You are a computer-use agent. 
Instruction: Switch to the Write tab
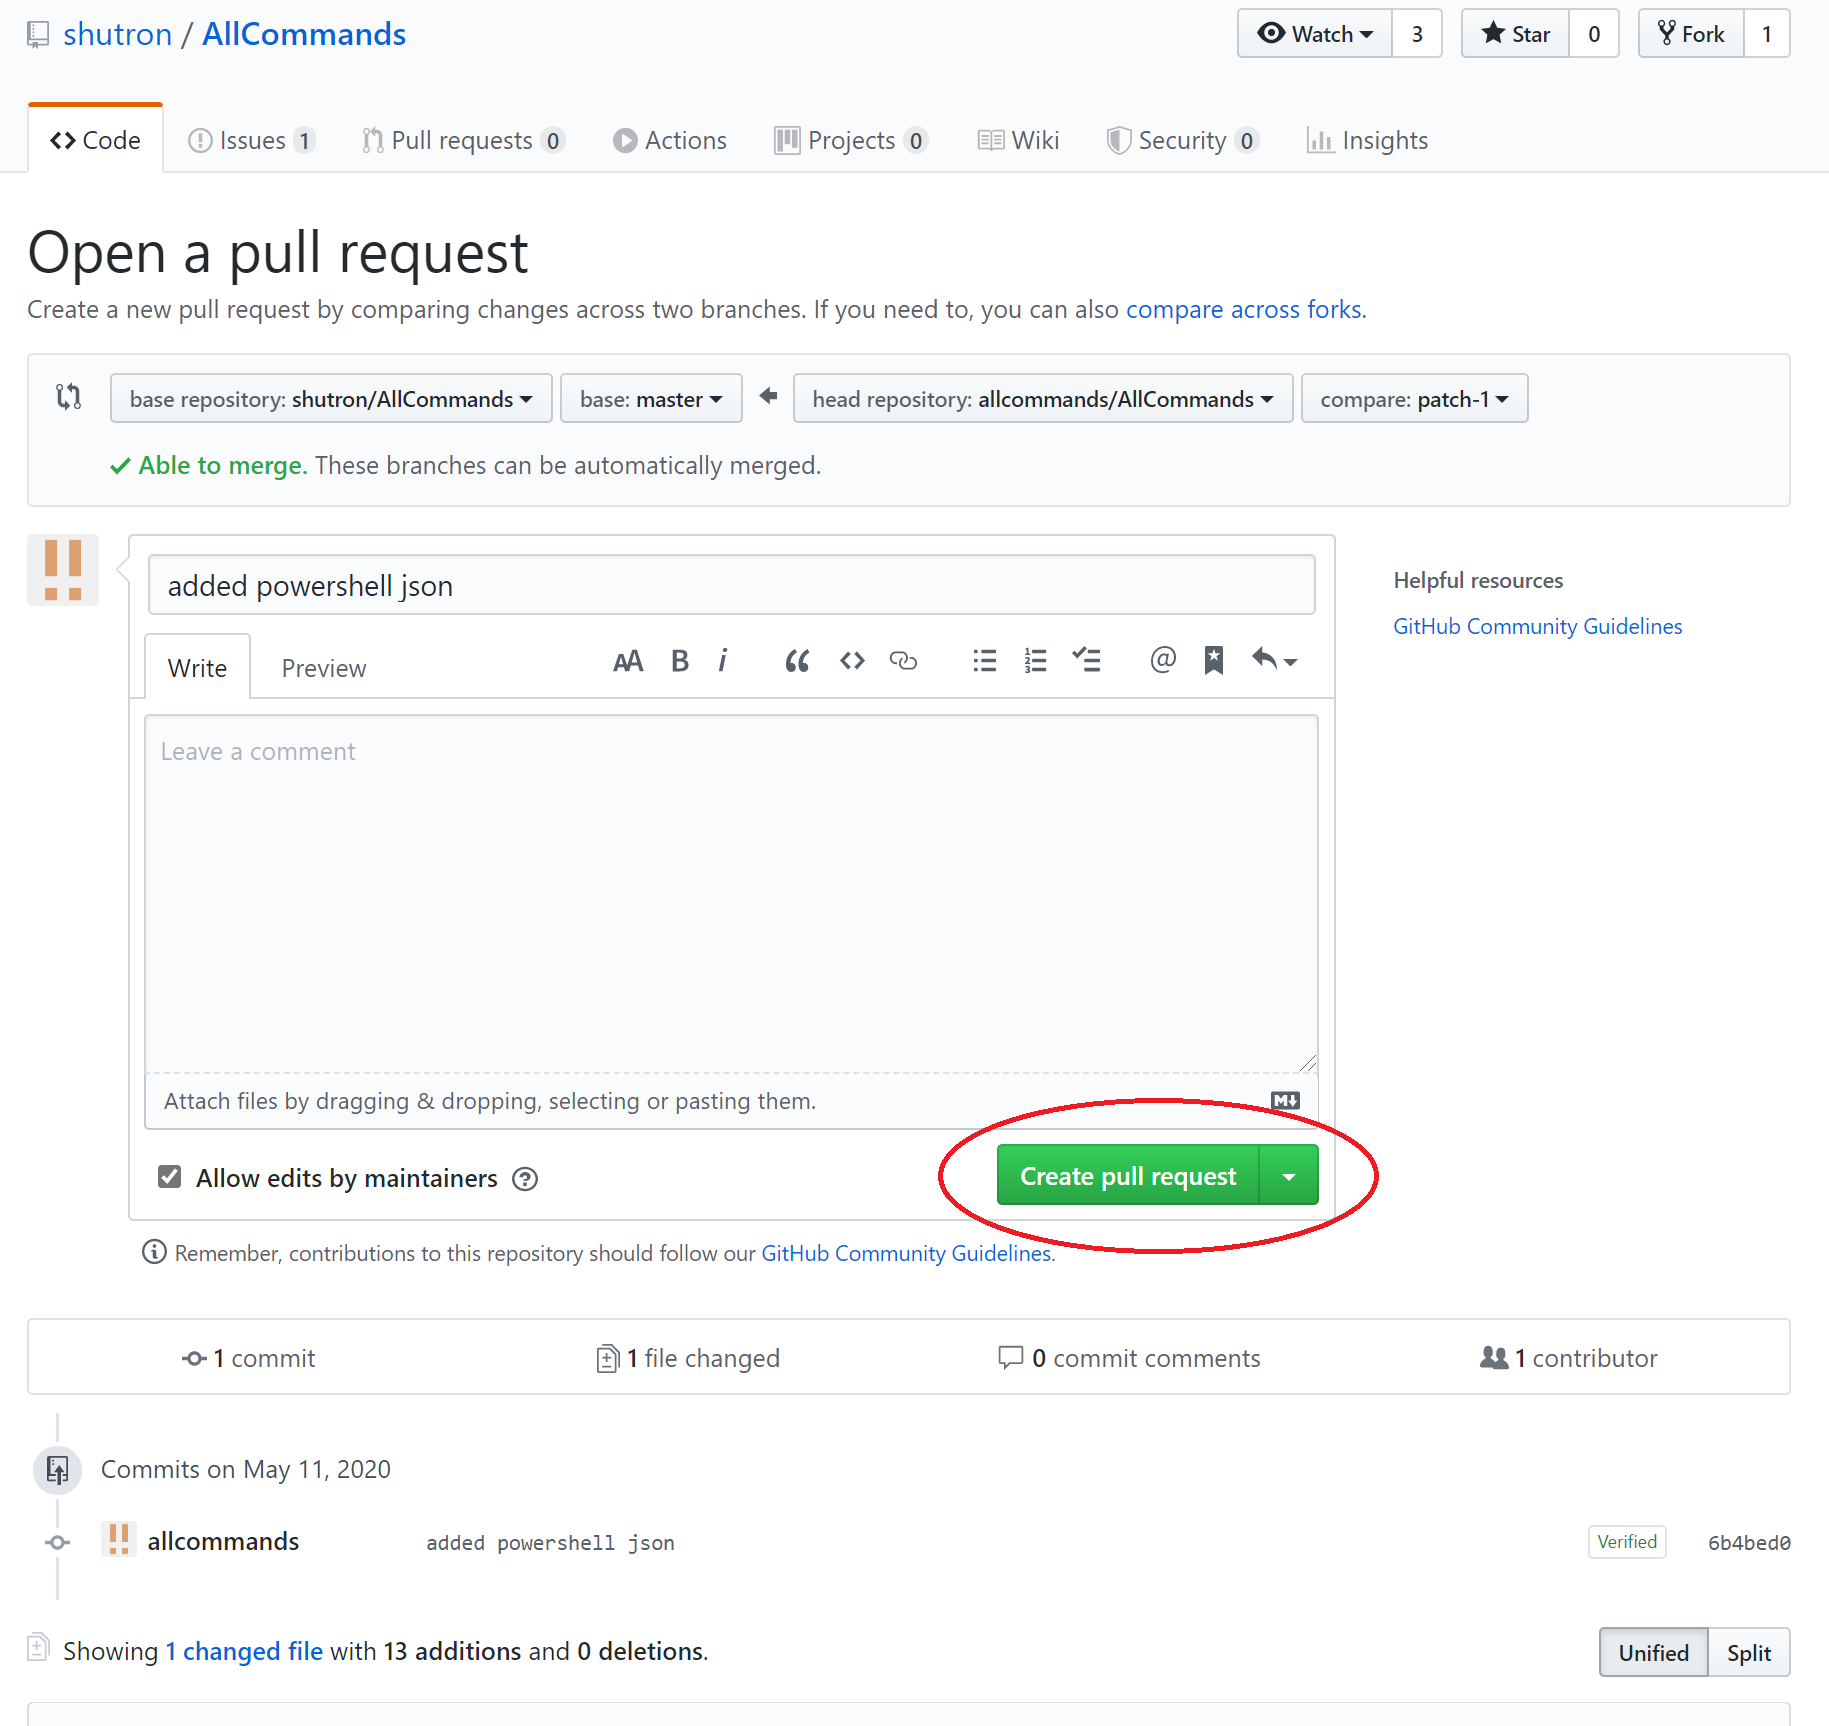tap(197, 668)
